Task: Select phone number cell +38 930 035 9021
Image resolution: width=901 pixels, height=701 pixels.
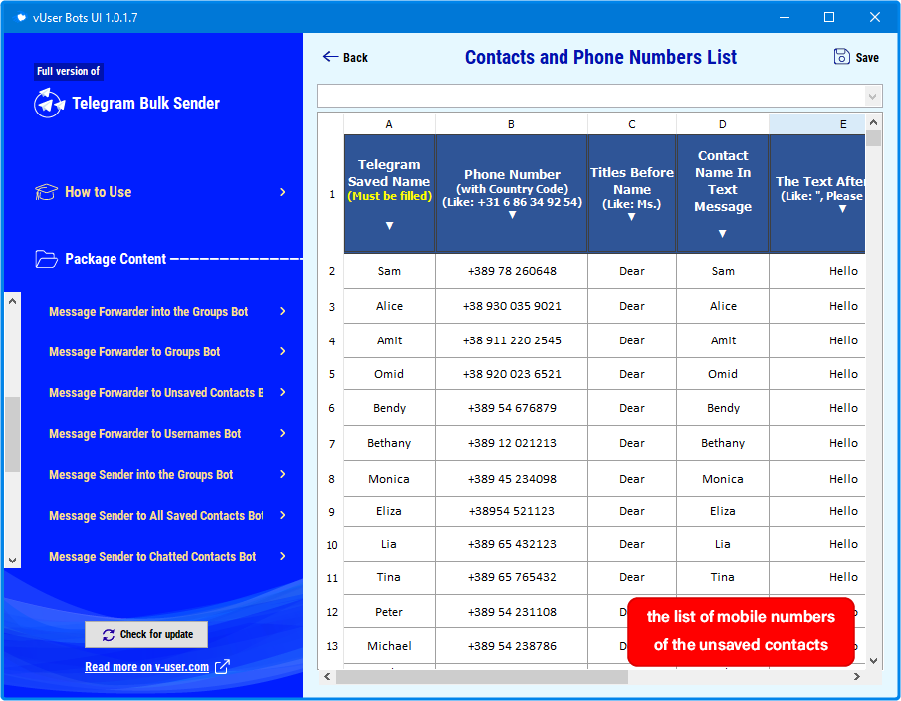Action: point(511,306)
